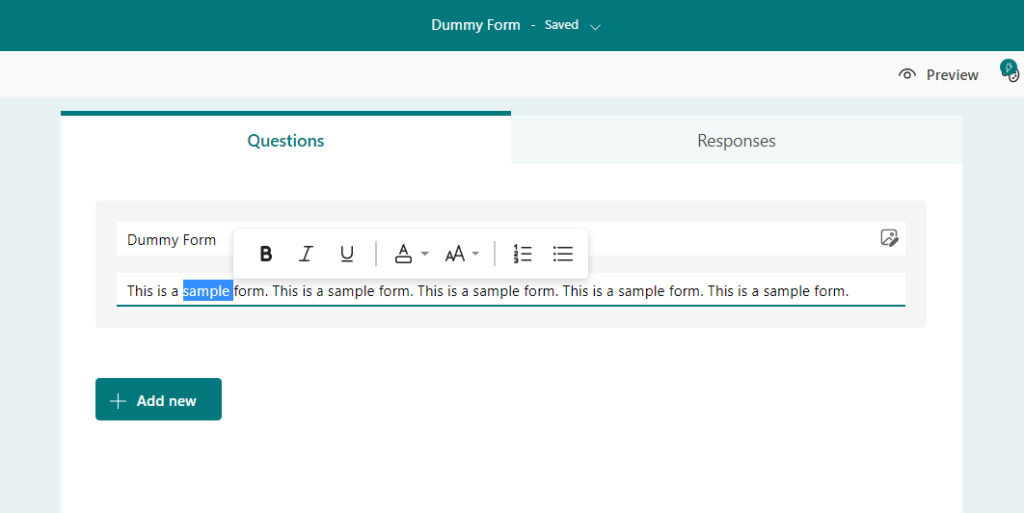
Task: Select the Questions tab
Action: [x=285, y=140]
